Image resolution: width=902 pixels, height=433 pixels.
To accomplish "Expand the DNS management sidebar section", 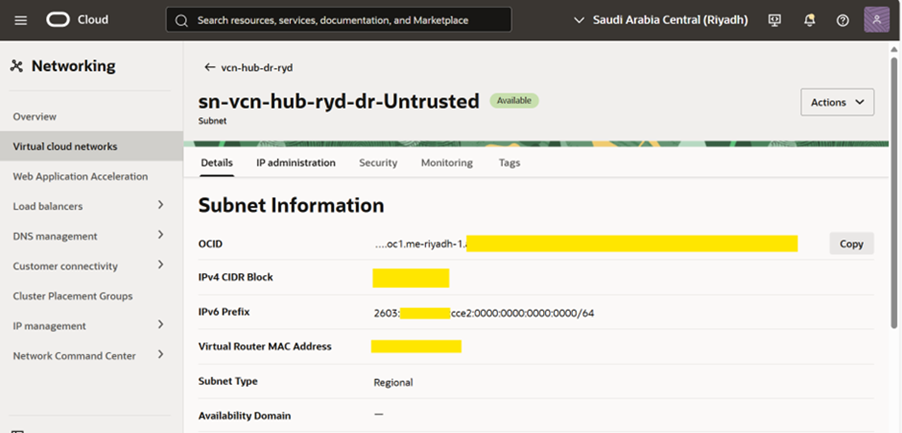I will coord(161,236).
